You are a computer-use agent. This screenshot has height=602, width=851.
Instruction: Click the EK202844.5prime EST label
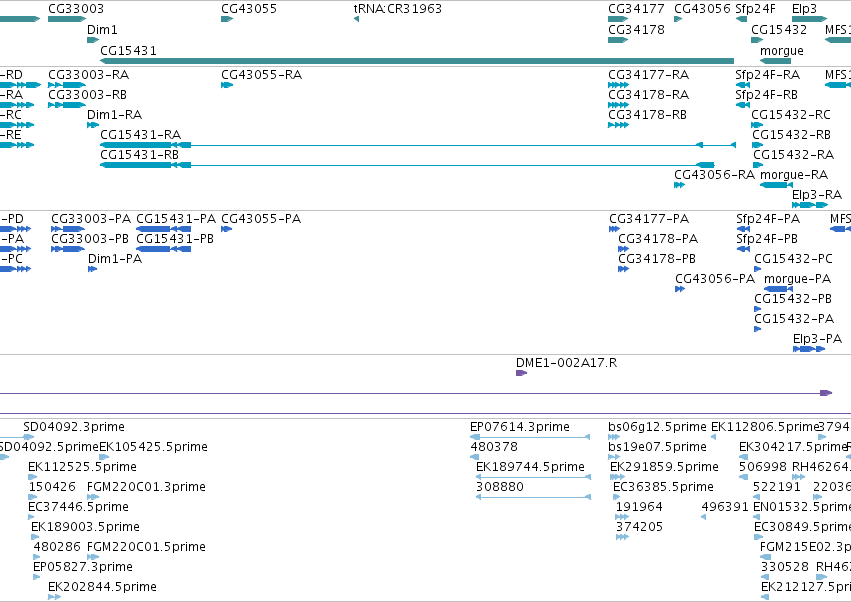(103, 586)
